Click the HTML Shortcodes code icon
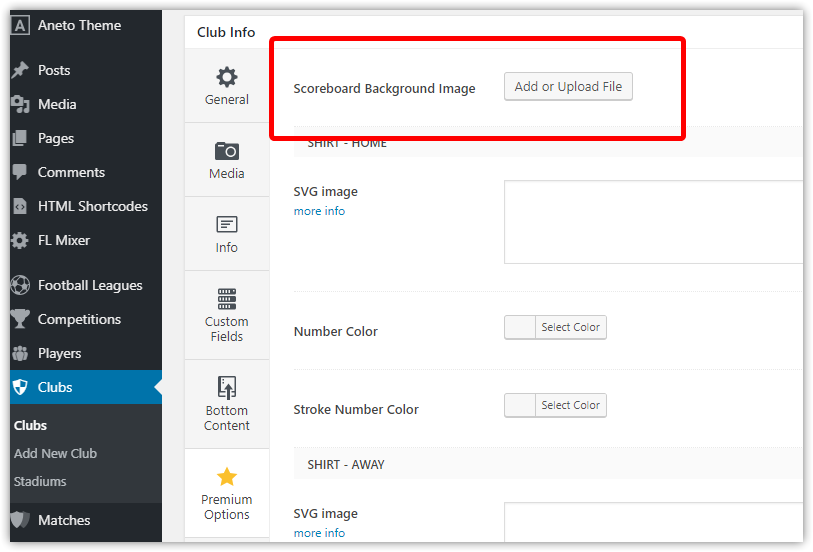 tap(20, 206)
